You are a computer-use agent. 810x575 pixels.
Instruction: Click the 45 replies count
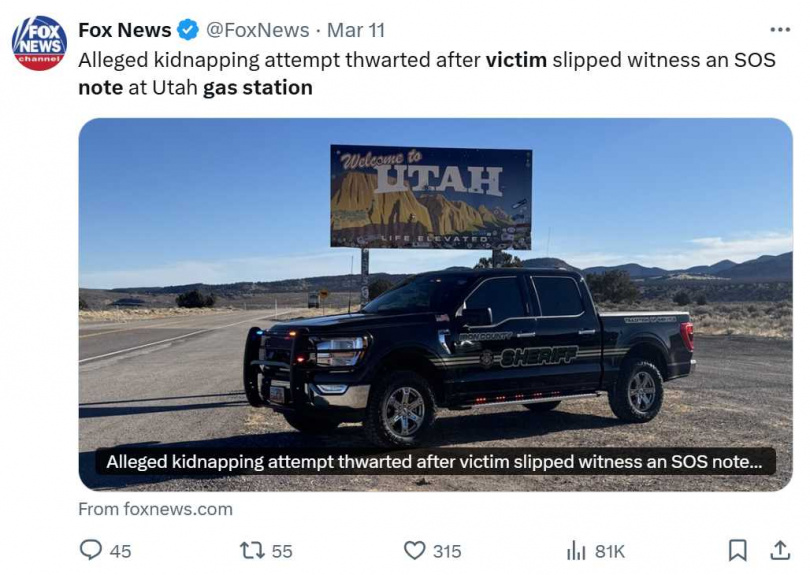tap(120, 551)
